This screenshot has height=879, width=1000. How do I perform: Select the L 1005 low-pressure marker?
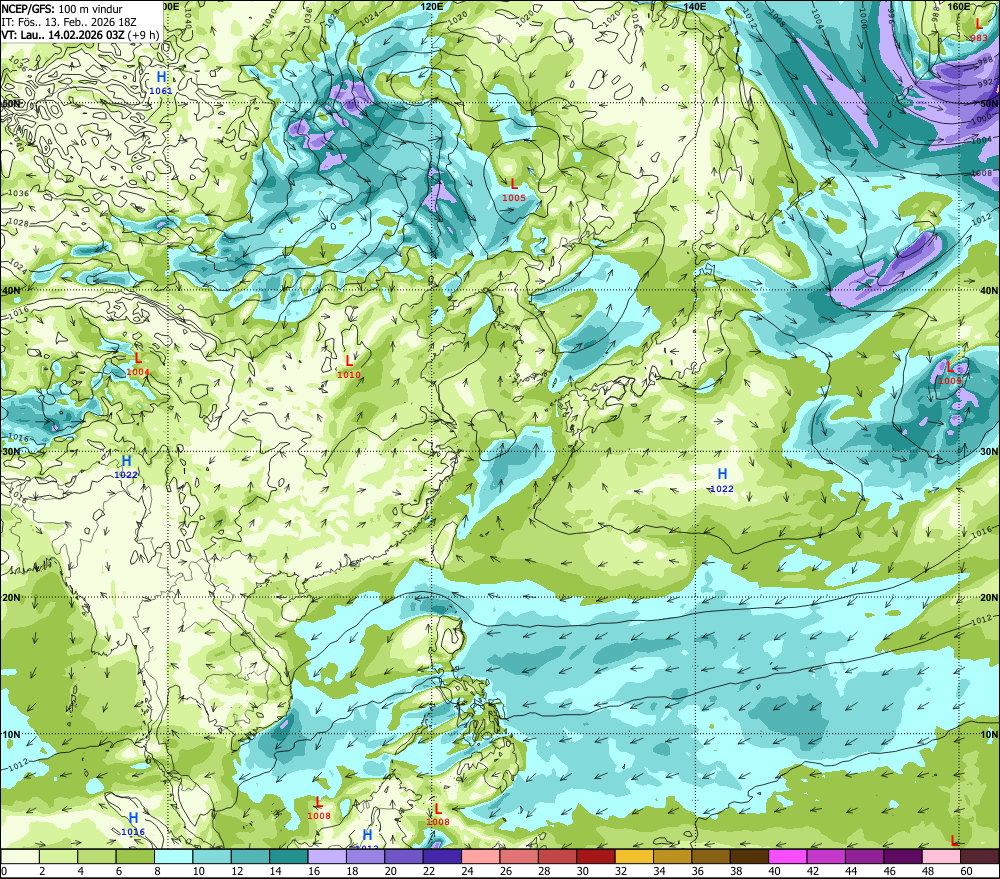(x=514, y=190)
